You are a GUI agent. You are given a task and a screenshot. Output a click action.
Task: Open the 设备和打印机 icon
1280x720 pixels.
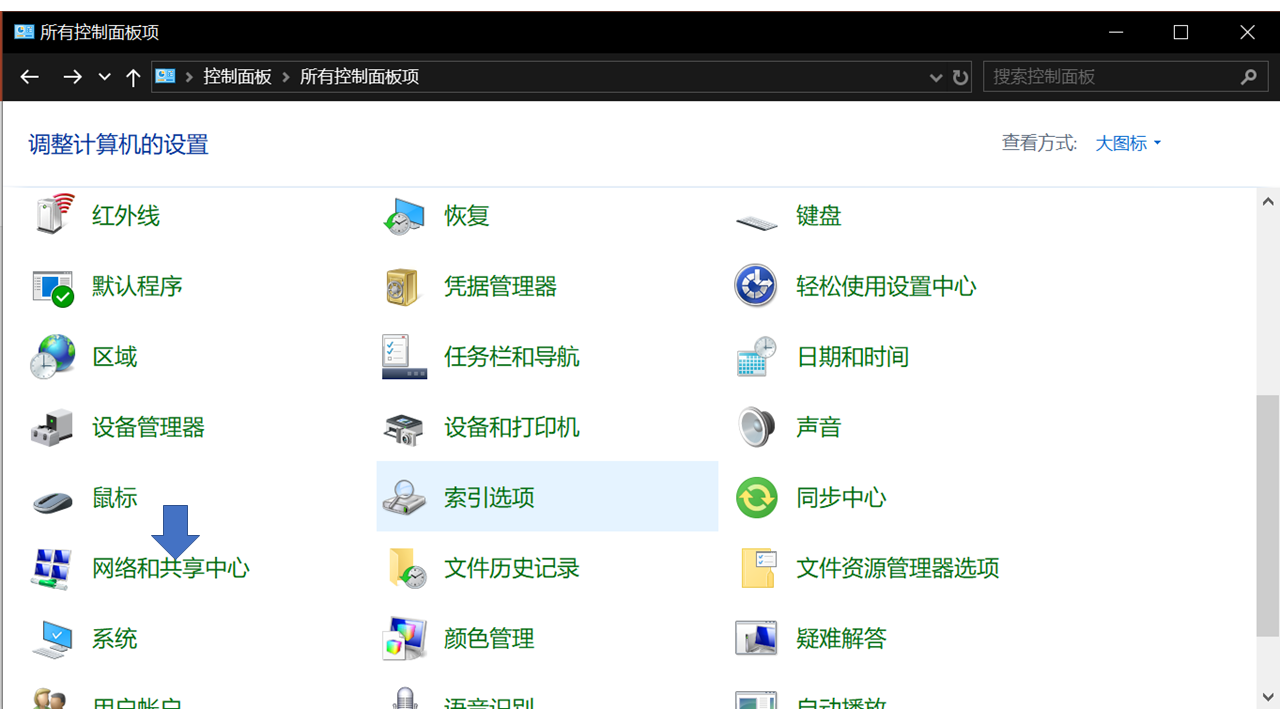[405, 429]
